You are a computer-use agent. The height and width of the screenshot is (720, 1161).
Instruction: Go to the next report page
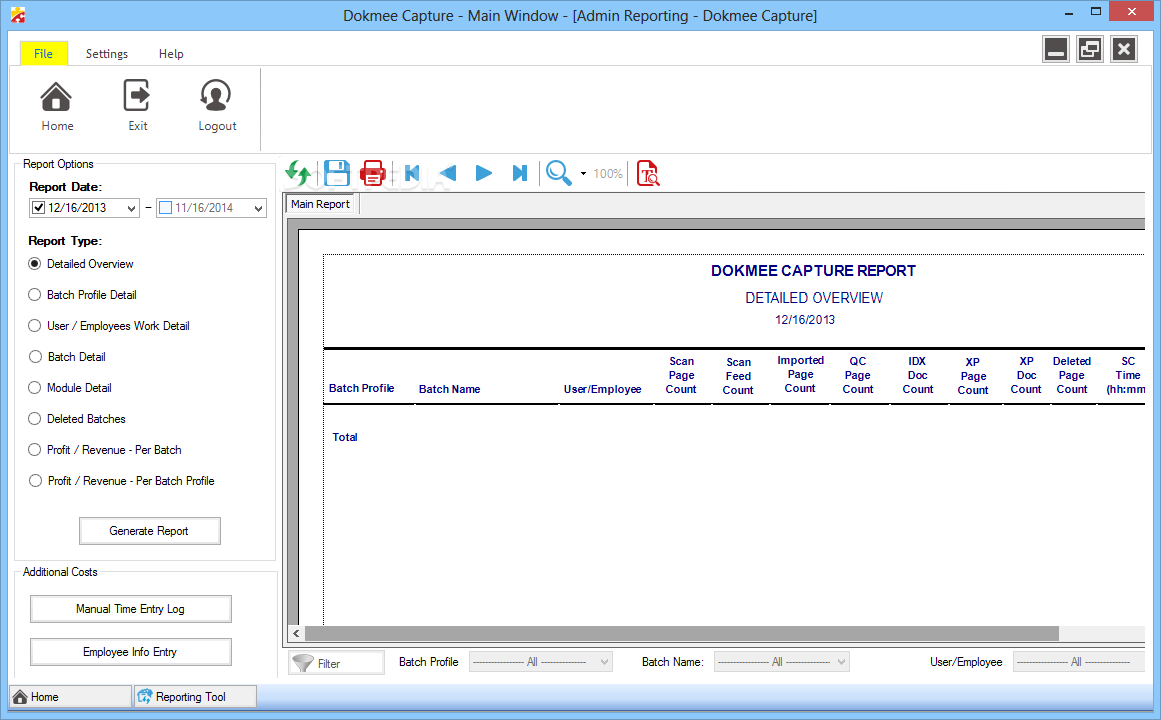coord(484,173)
